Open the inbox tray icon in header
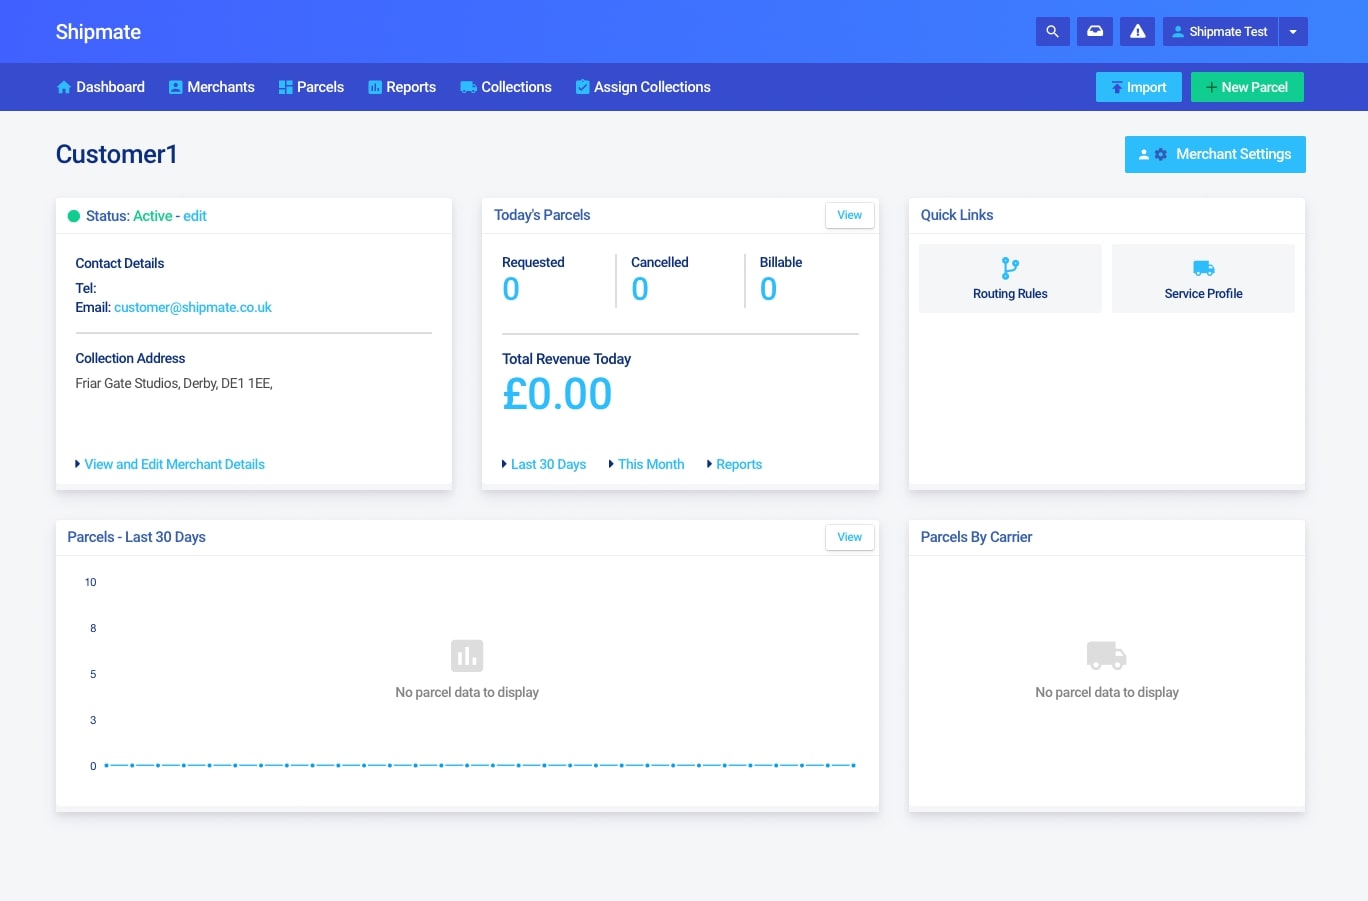Screen dimensions: 1368x901 point(1095,32)
